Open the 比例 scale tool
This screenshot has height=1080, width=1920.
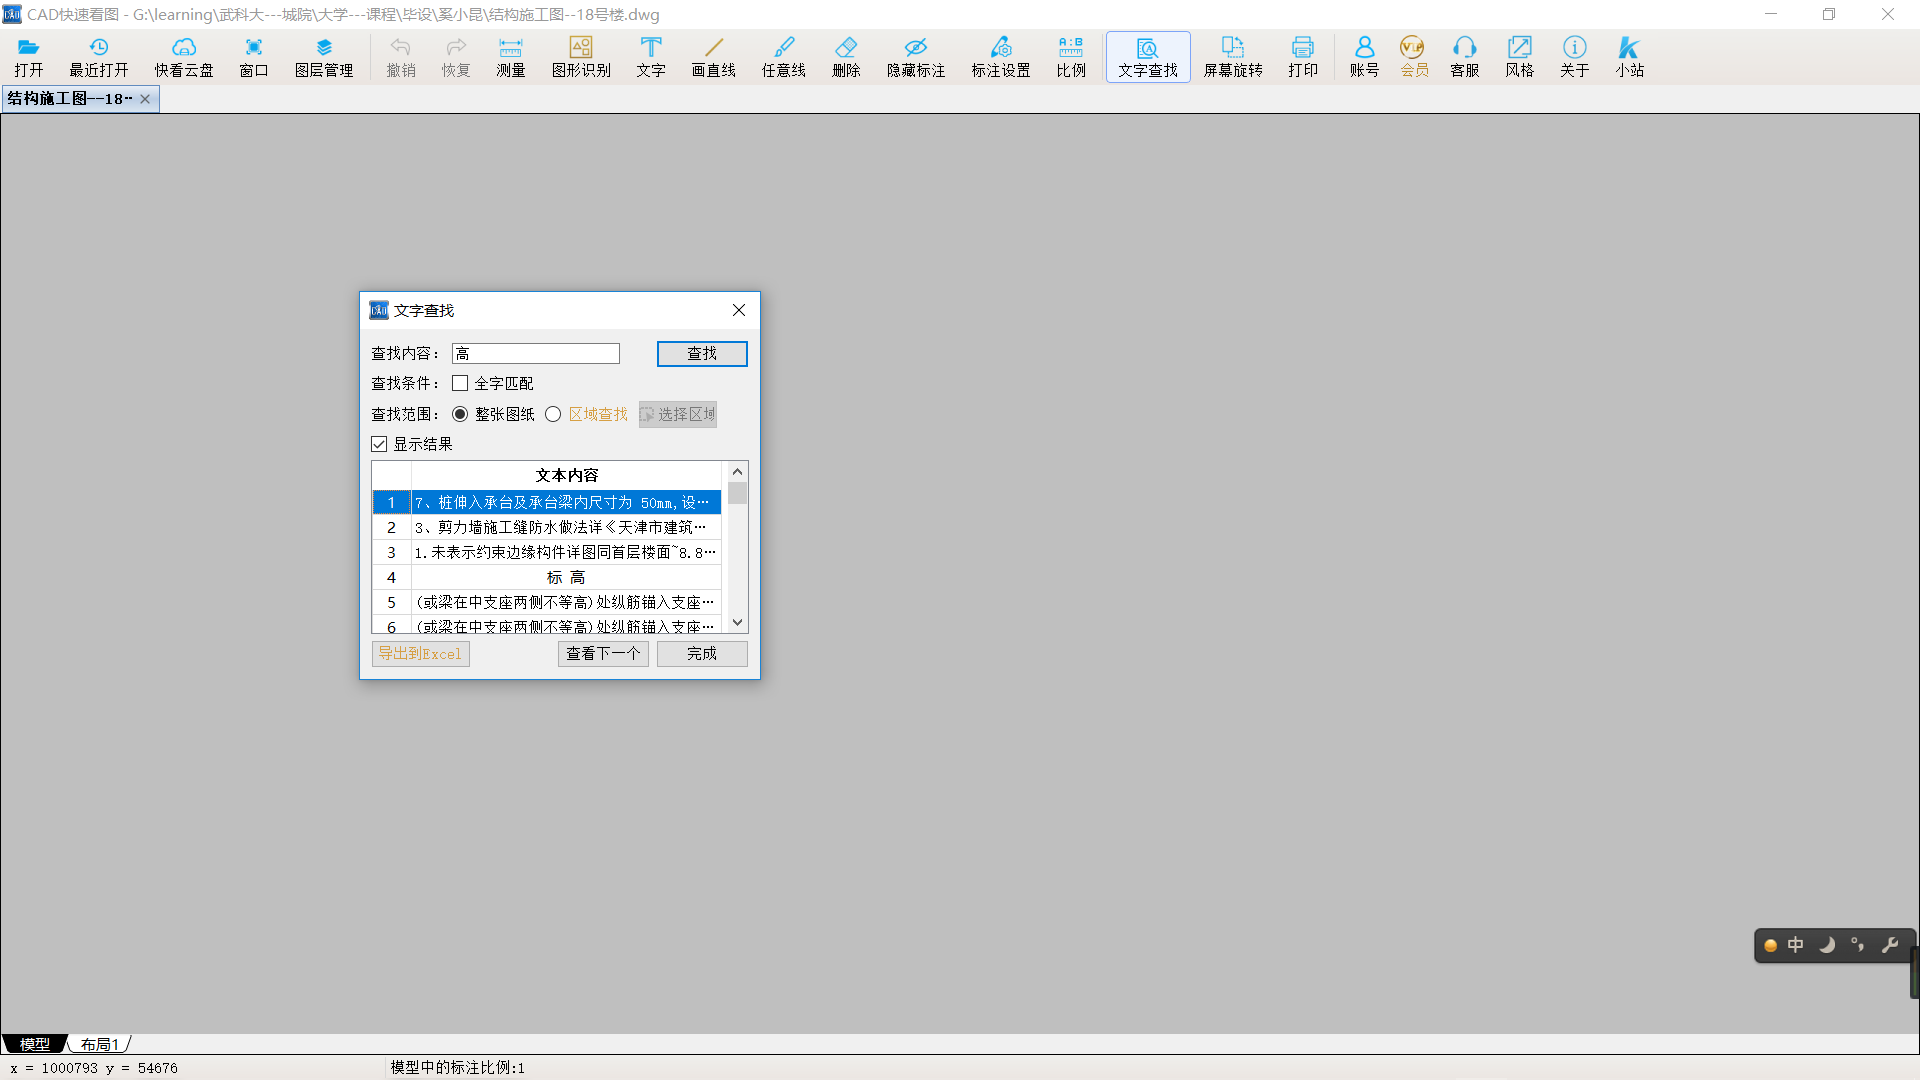point(1071,57)
